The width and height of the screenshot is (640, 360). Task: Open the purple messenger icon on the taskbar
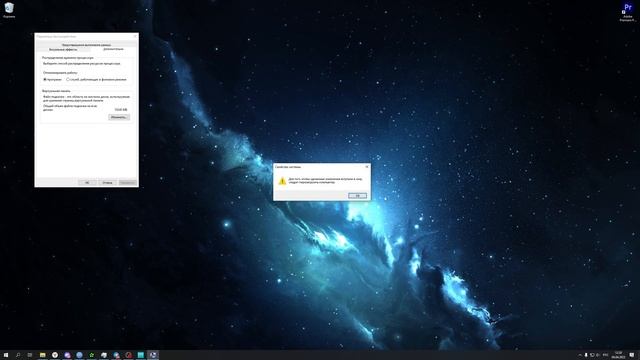pos(67,355)
